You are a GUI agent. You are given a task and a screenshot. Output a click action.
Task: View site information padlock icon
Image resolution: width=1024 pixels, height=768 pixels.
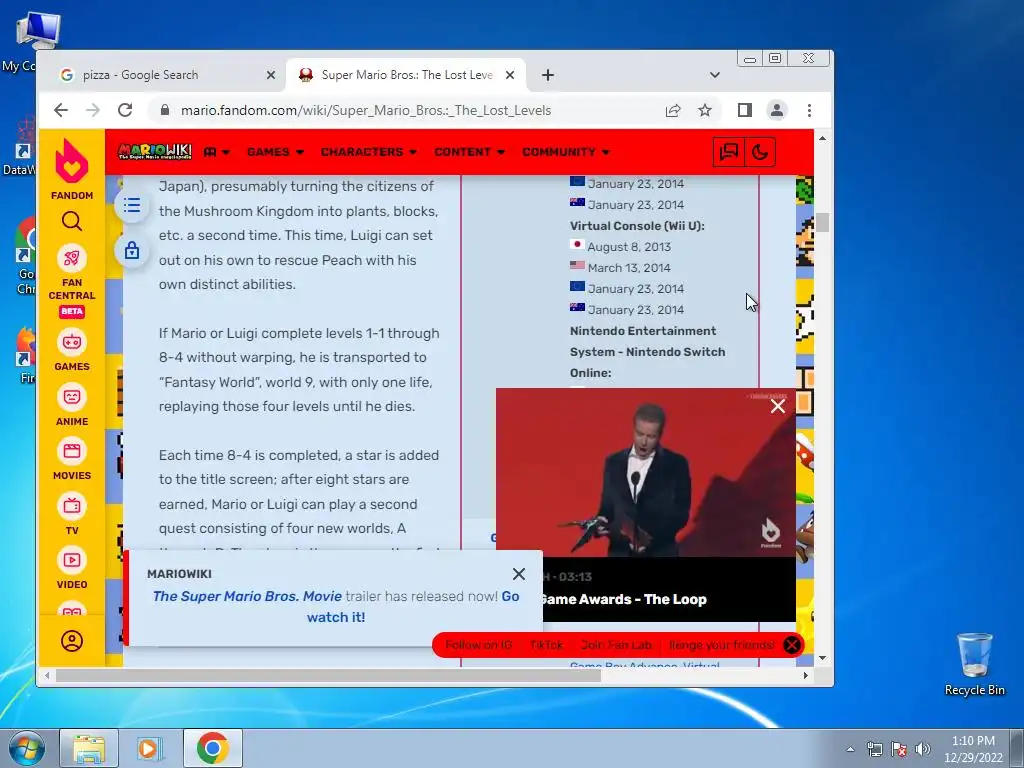pyautogui.click(x=165, y=110)
